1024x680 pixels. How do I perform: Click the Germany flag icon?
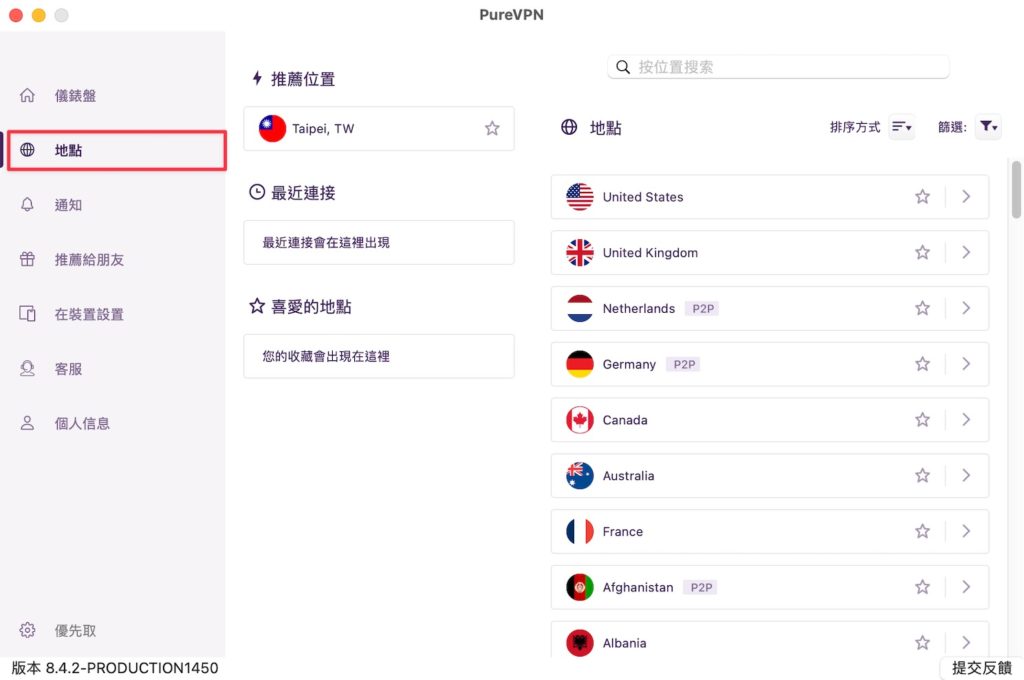point(580,364)
